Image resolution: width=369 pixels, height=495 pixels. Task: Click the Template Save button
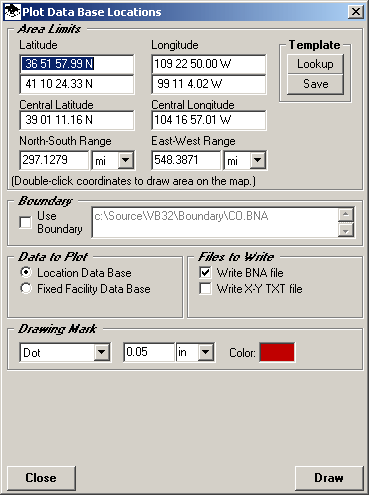[x=315, y=84]
